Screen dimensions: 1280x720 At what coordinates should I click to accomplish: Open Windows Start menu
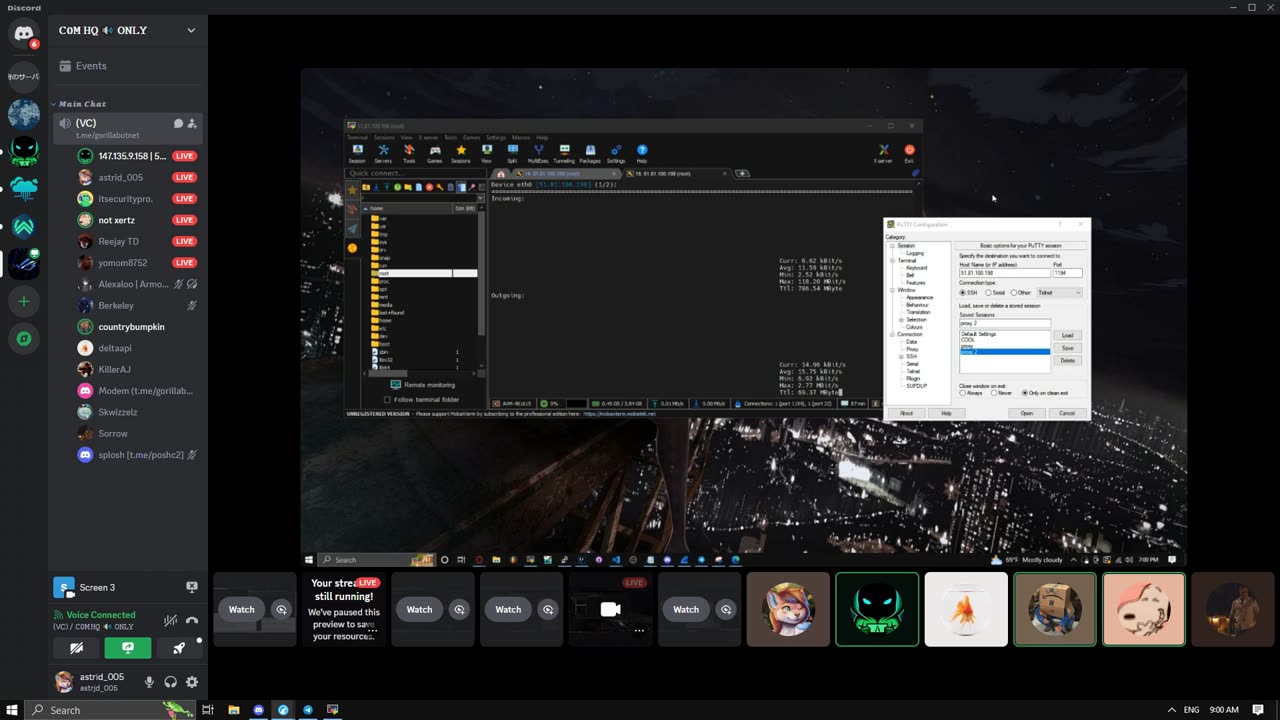pos(12,710)
